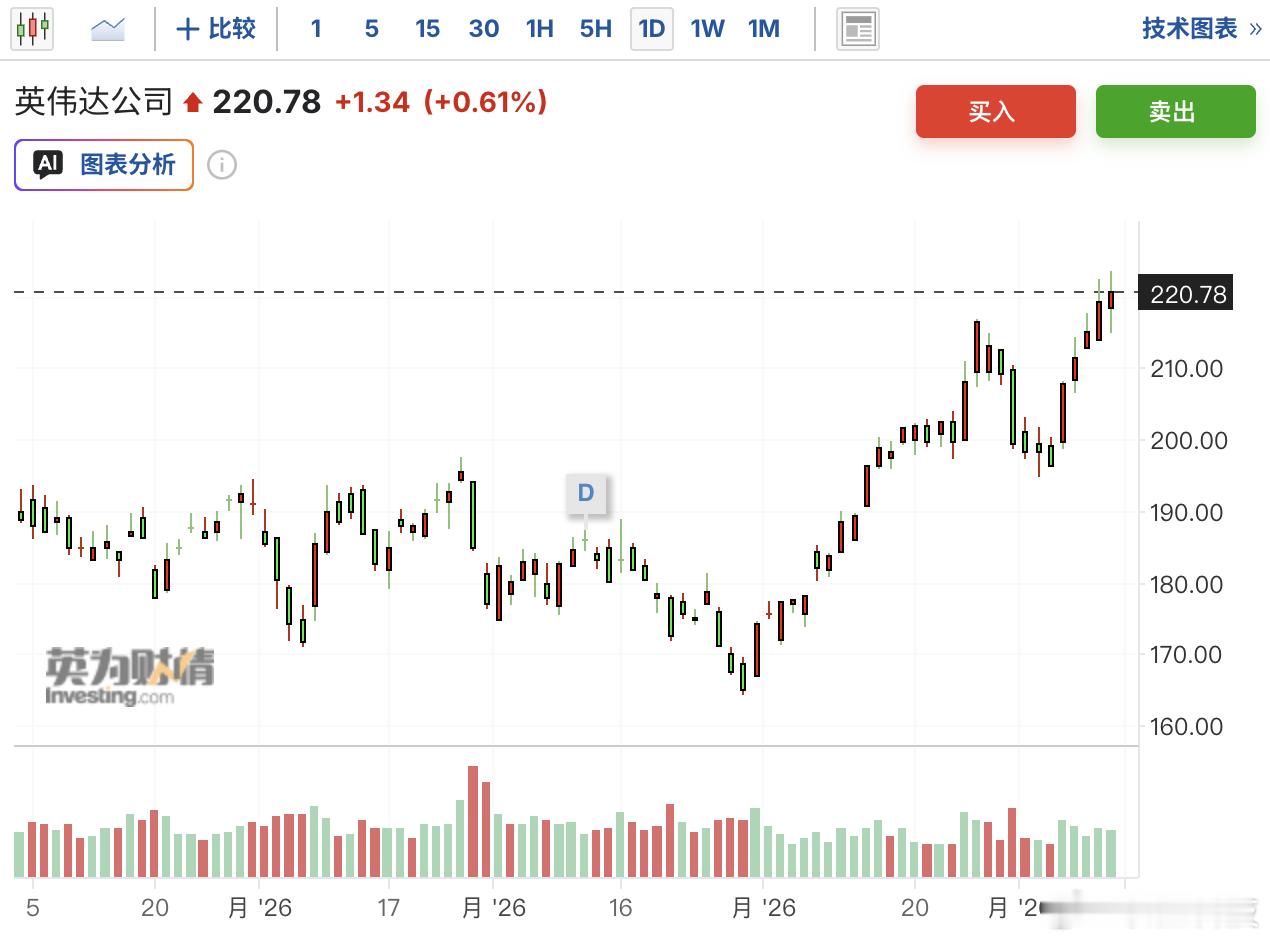
Task: Click the AI speech bubble icon
Action: 49,165
